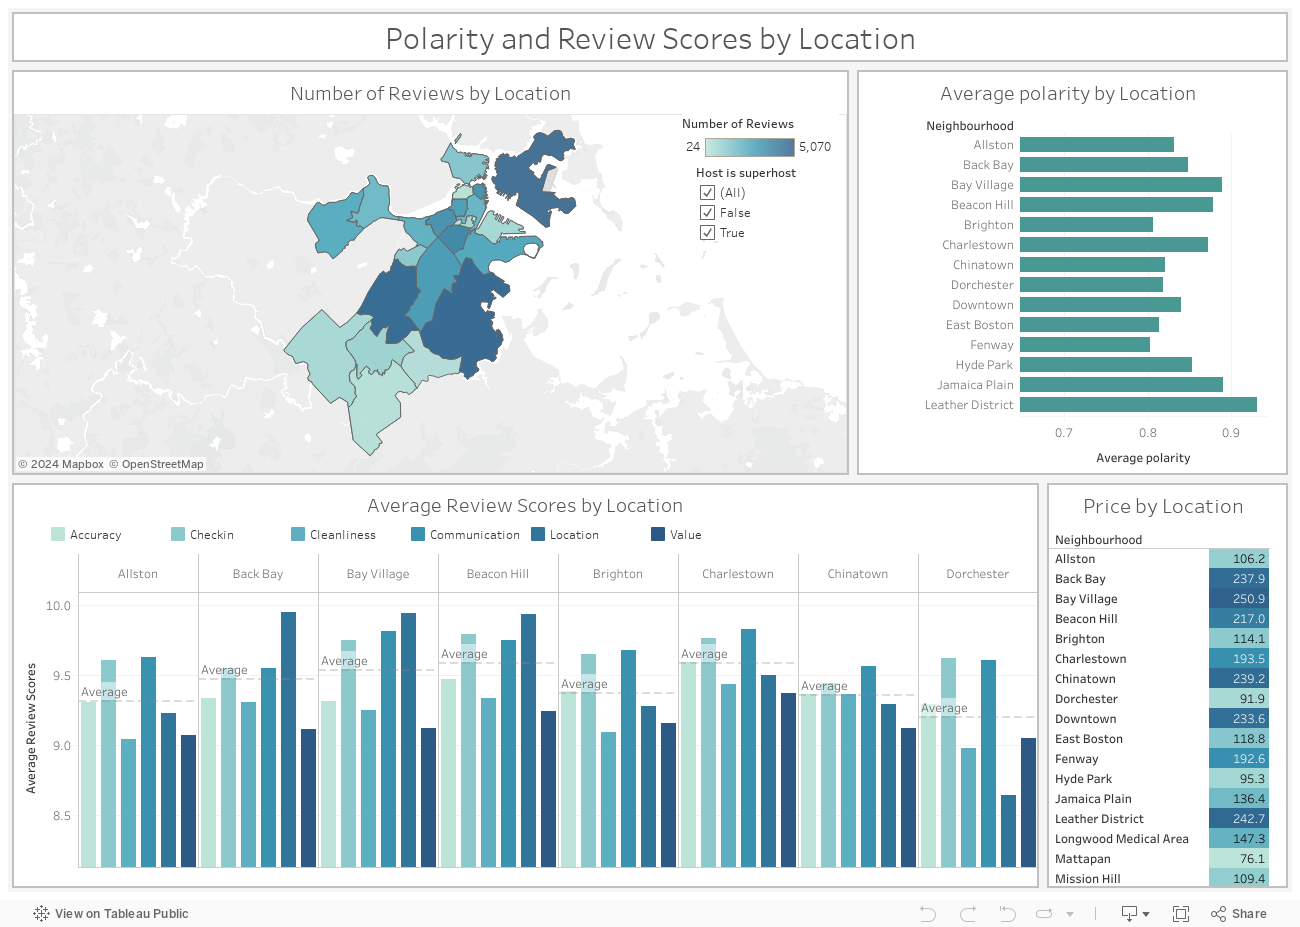1300x927 pixels.
Task: Click the Undo arrow icon
Action: [928, 913]
